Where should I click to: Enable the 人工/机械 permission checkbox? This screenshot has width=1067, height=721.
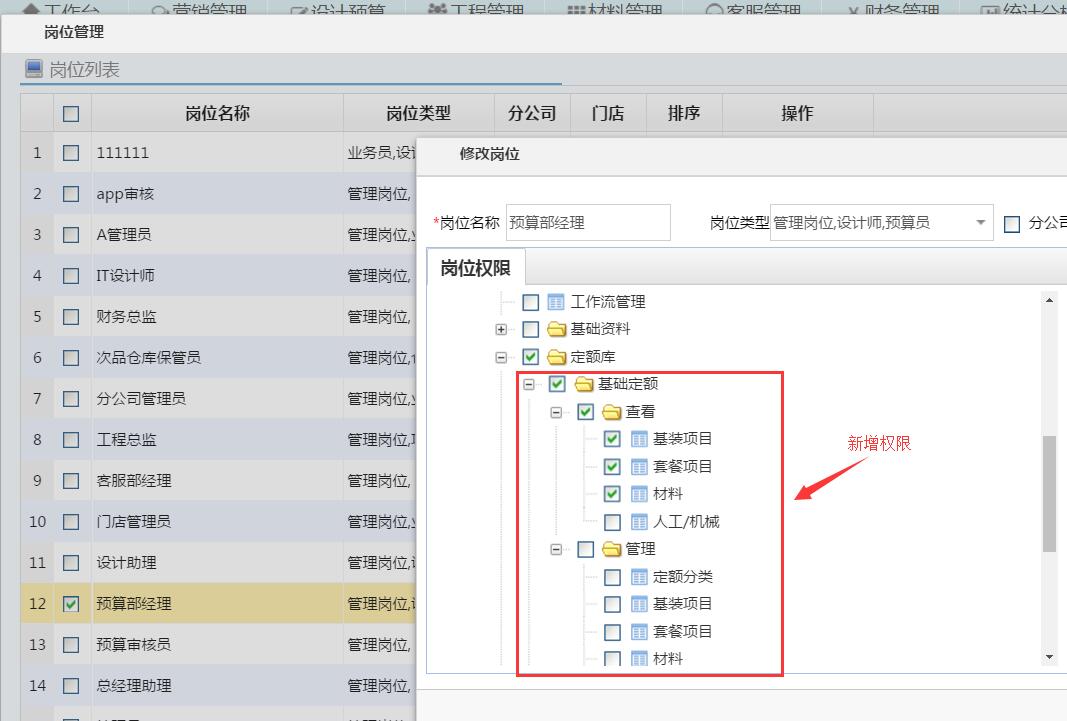[612, 522]
